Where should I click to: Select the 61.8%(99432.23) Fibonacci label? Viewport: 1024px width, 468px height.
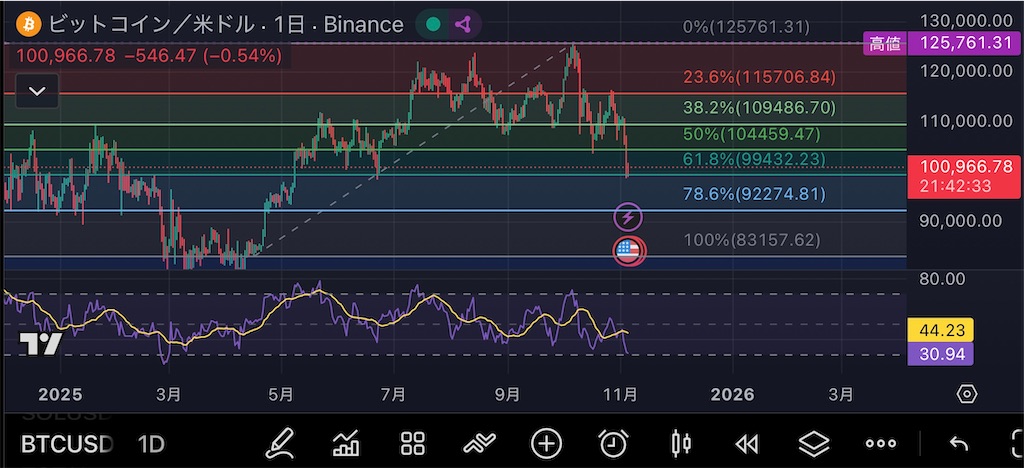[754, 159]
